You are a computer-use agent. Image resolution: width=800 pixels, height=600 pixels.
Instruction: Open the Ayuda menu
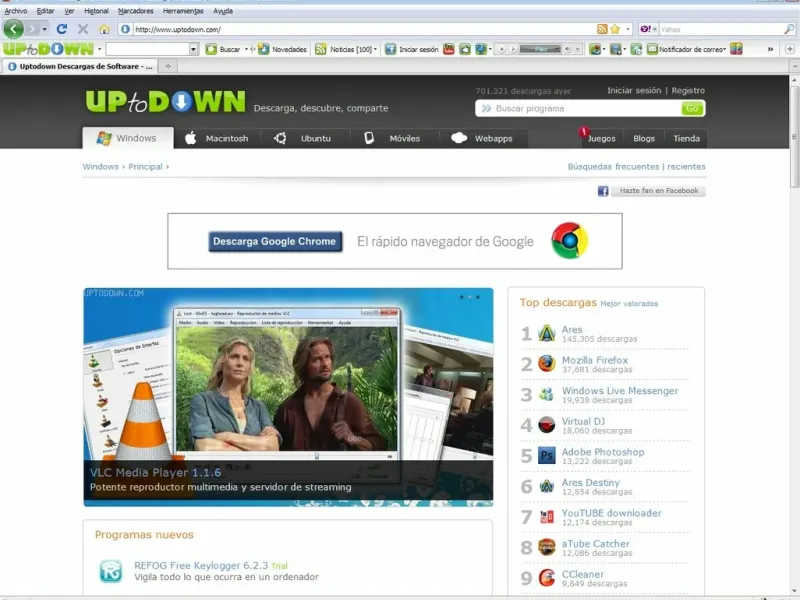(x=223, y=11)
